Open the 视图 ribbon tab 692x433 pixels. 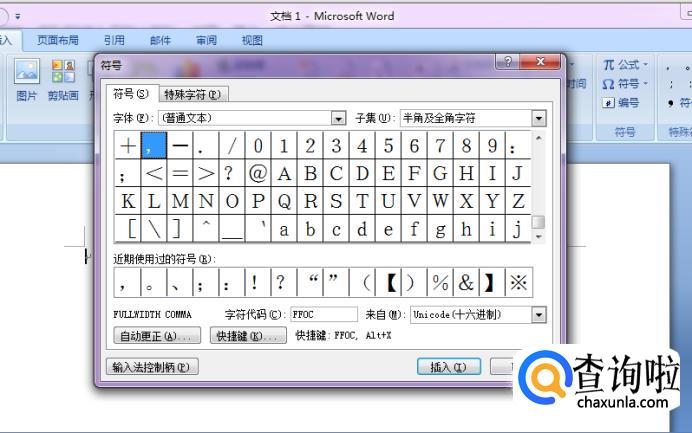click(252, 41)
